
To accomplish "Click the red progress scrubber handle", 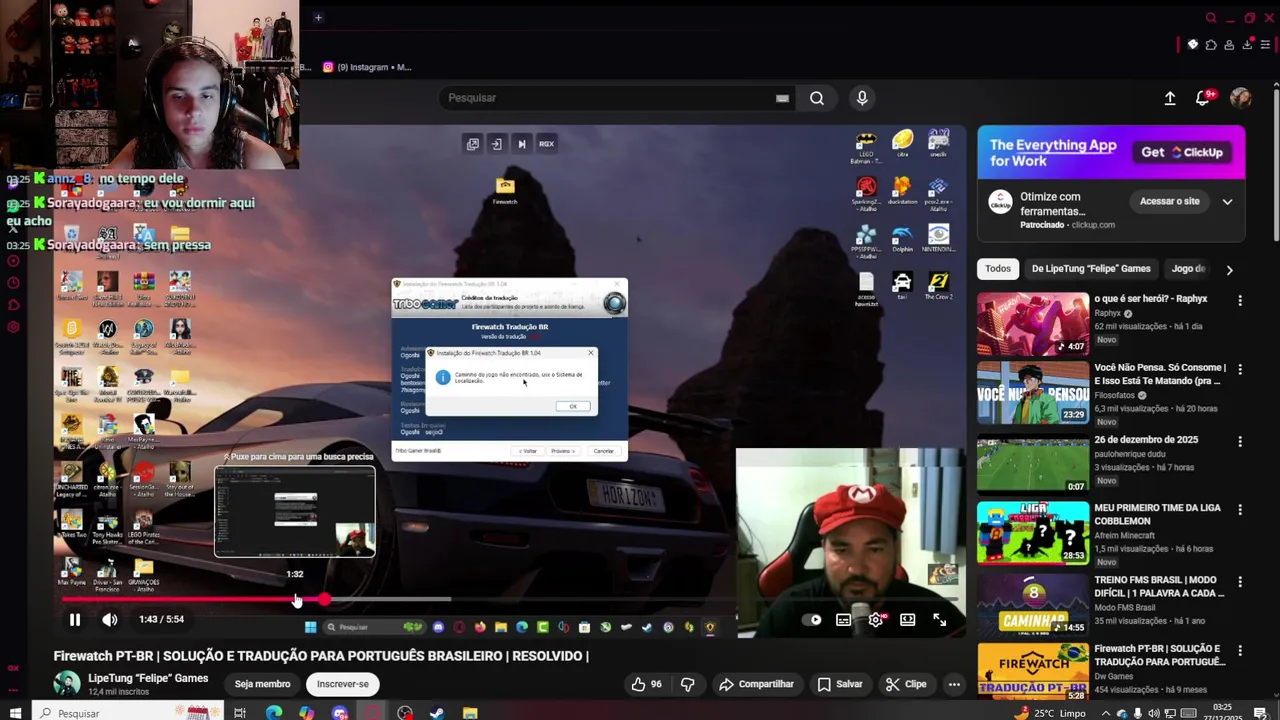I will pyautogui.click(x=324, y=600).
